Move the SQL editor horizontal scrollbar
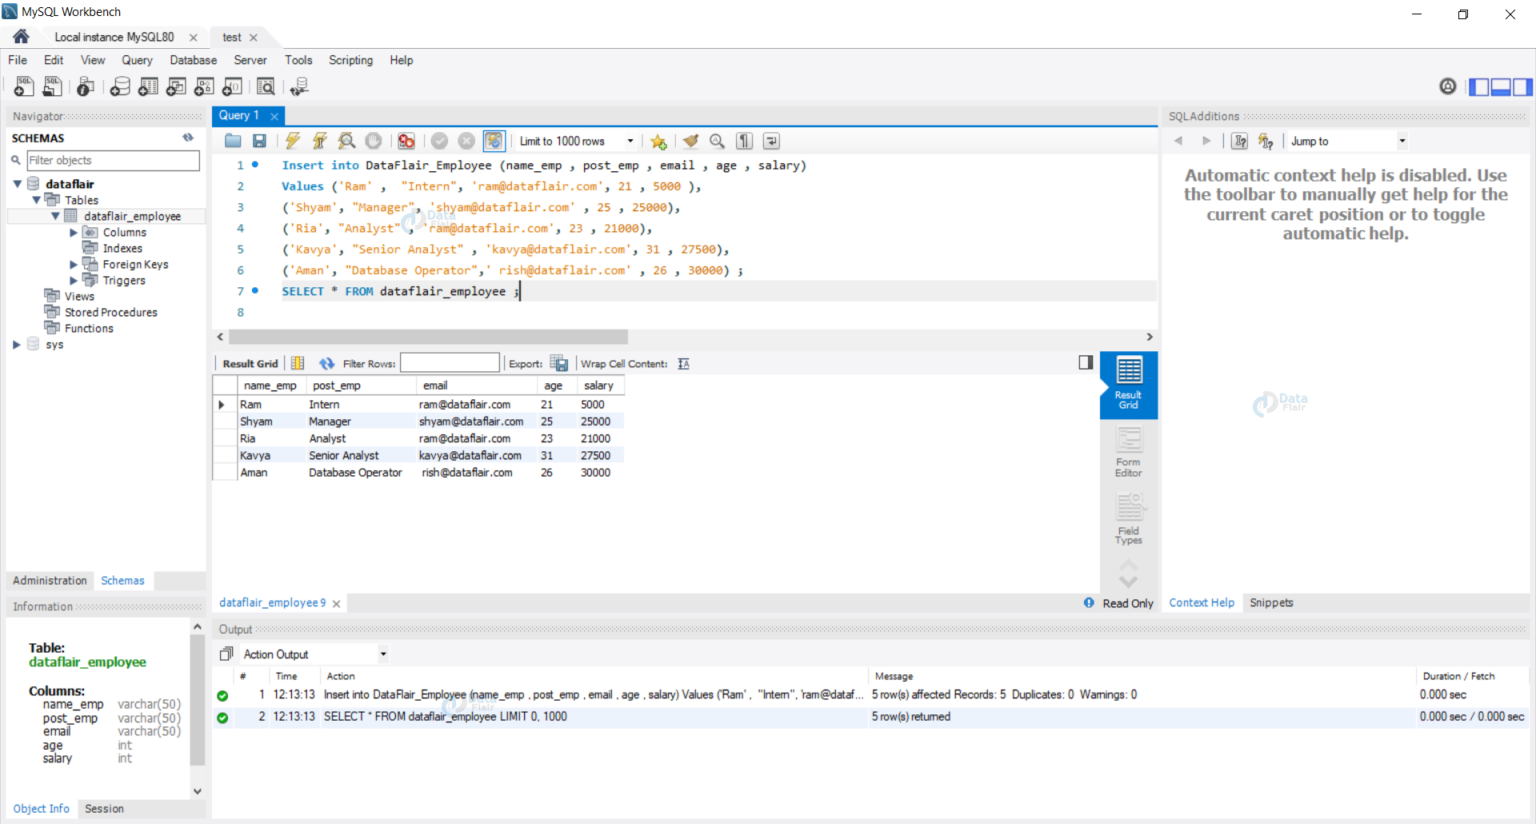Screen dimensions: 1536x824 tap(428, 337)
